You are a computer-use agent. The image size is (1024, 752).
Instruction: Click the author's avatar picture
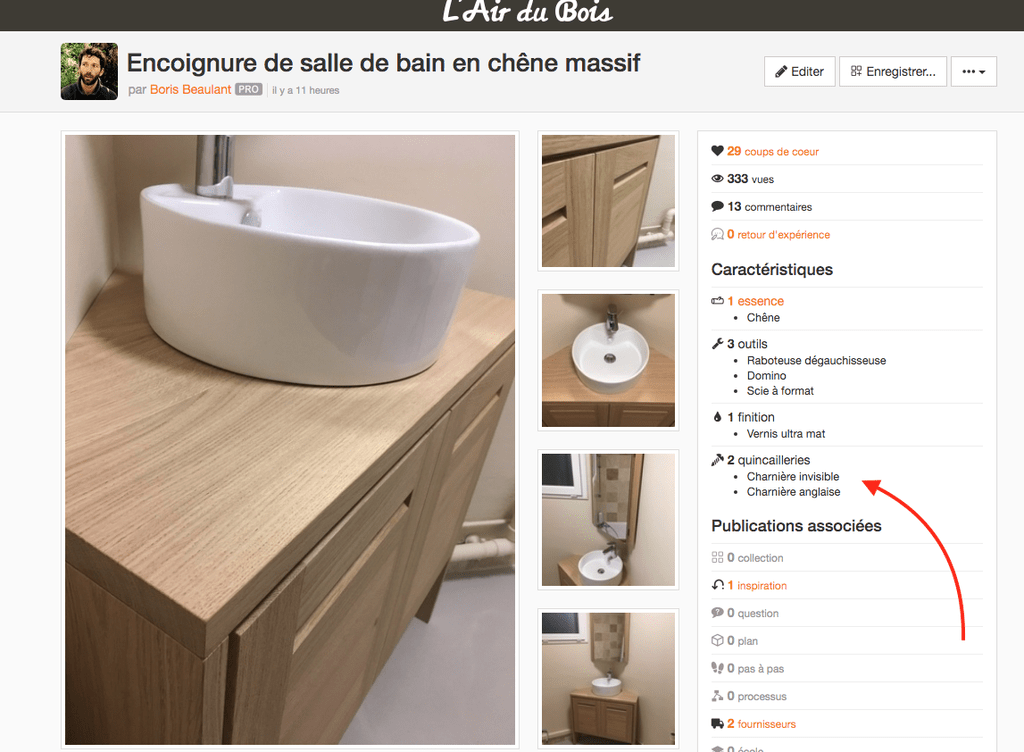[x=89, y=72]
